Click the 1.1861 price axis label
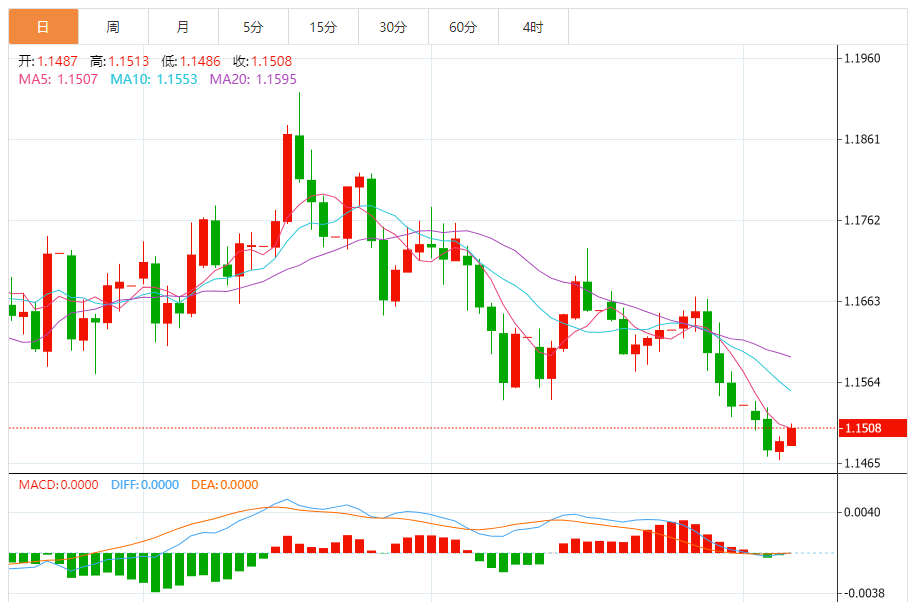913x602 pixels. click(x=862, y=139)
